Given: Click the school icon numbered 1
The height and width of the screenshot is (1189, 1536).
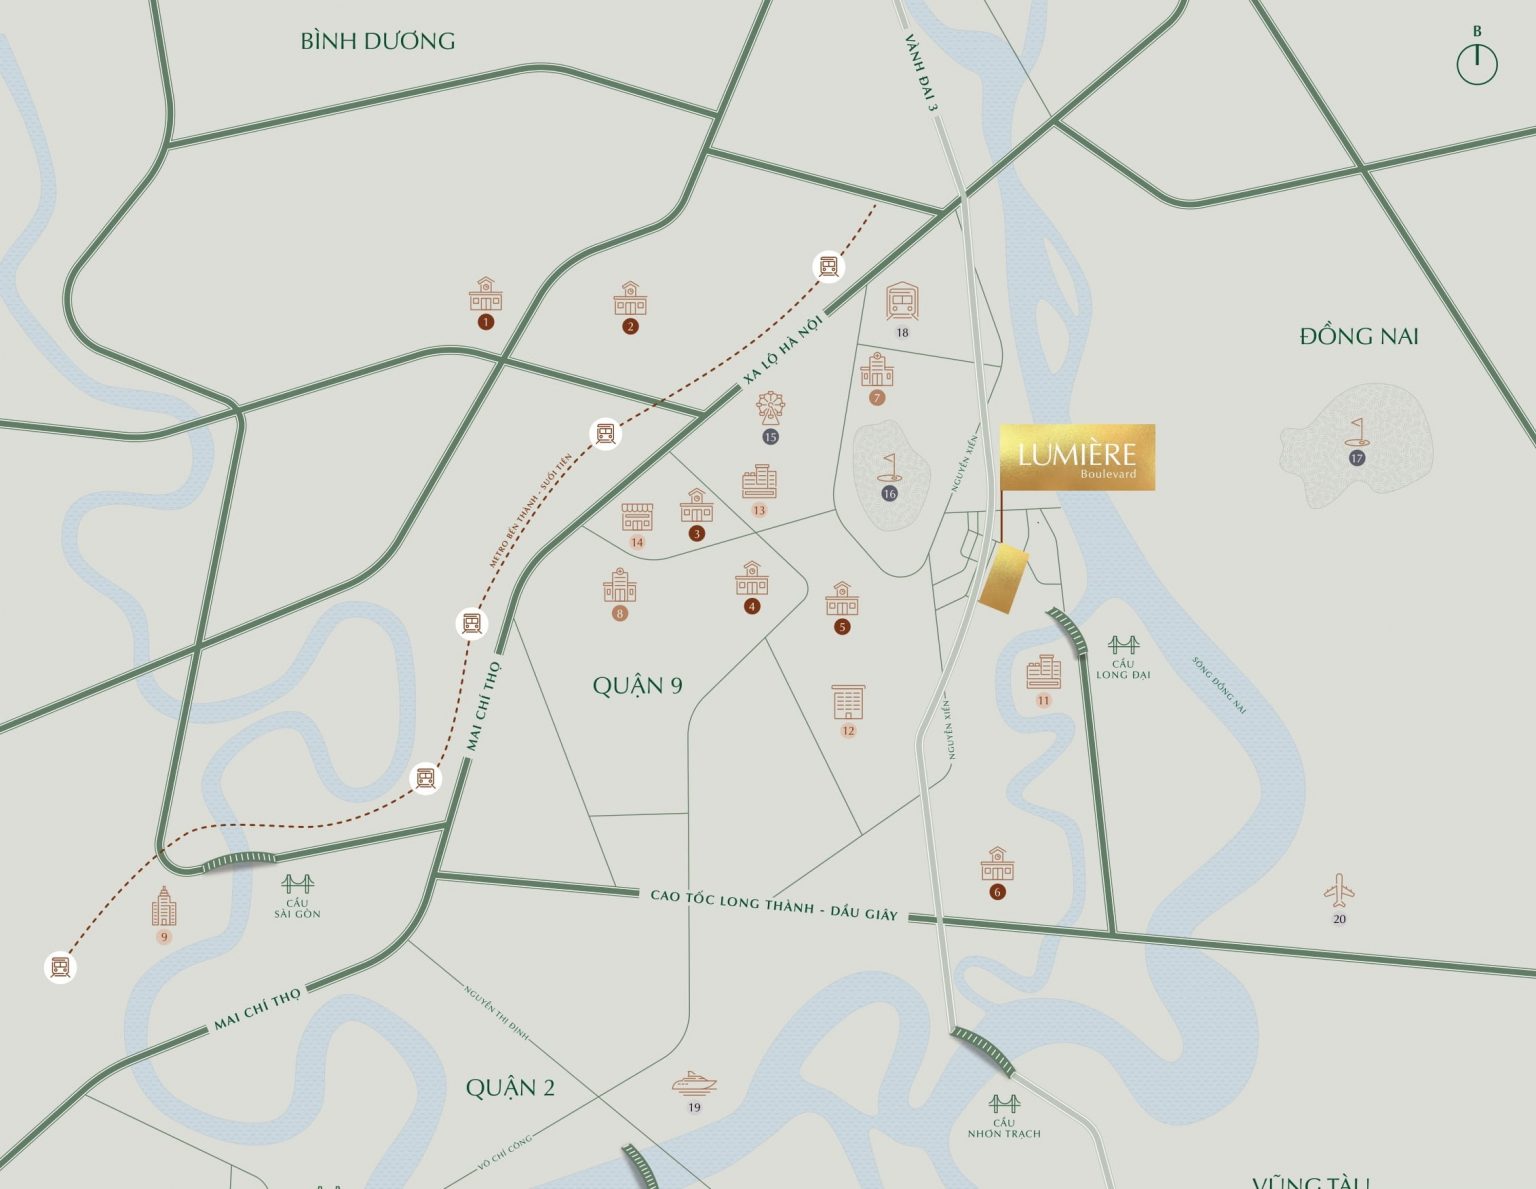Looking at the screenshot, I should (x=486, y=295).
